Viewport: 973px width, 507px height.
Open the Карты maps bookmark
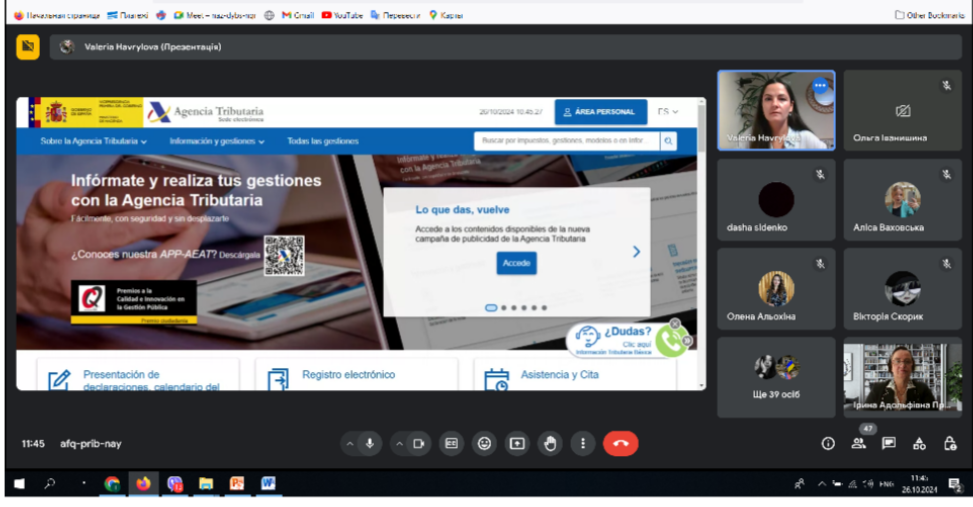[x=446, y=16]
